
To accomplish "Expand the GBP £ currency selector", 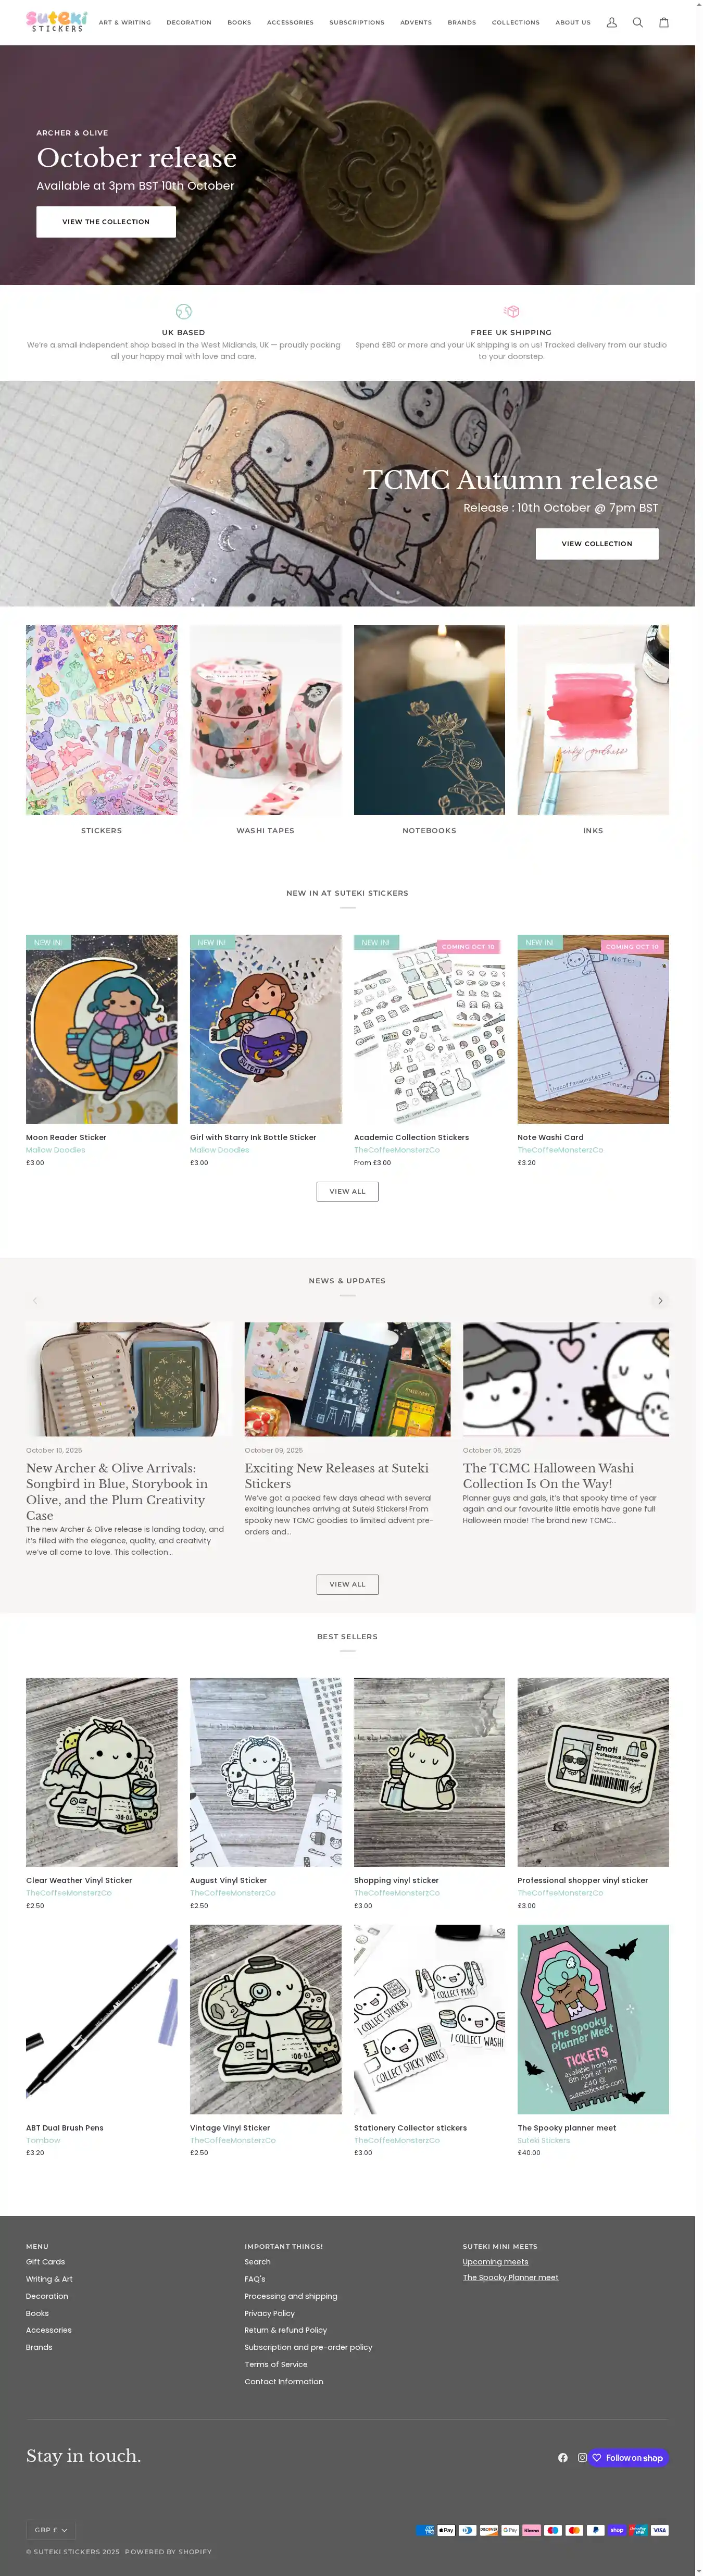I will [51, 2530].
